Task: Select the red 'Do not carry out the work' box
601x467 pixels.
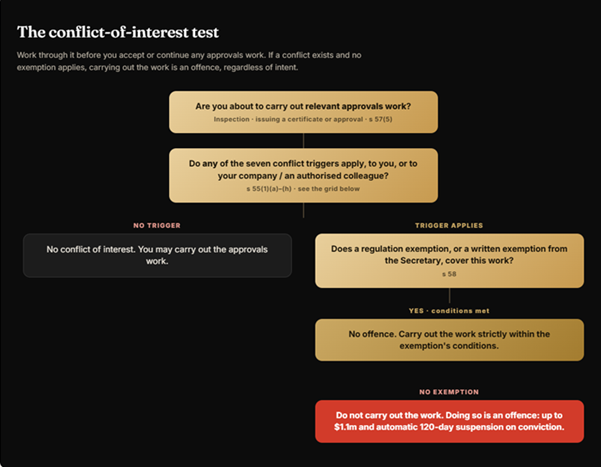Action: click(x=449, y=421)
